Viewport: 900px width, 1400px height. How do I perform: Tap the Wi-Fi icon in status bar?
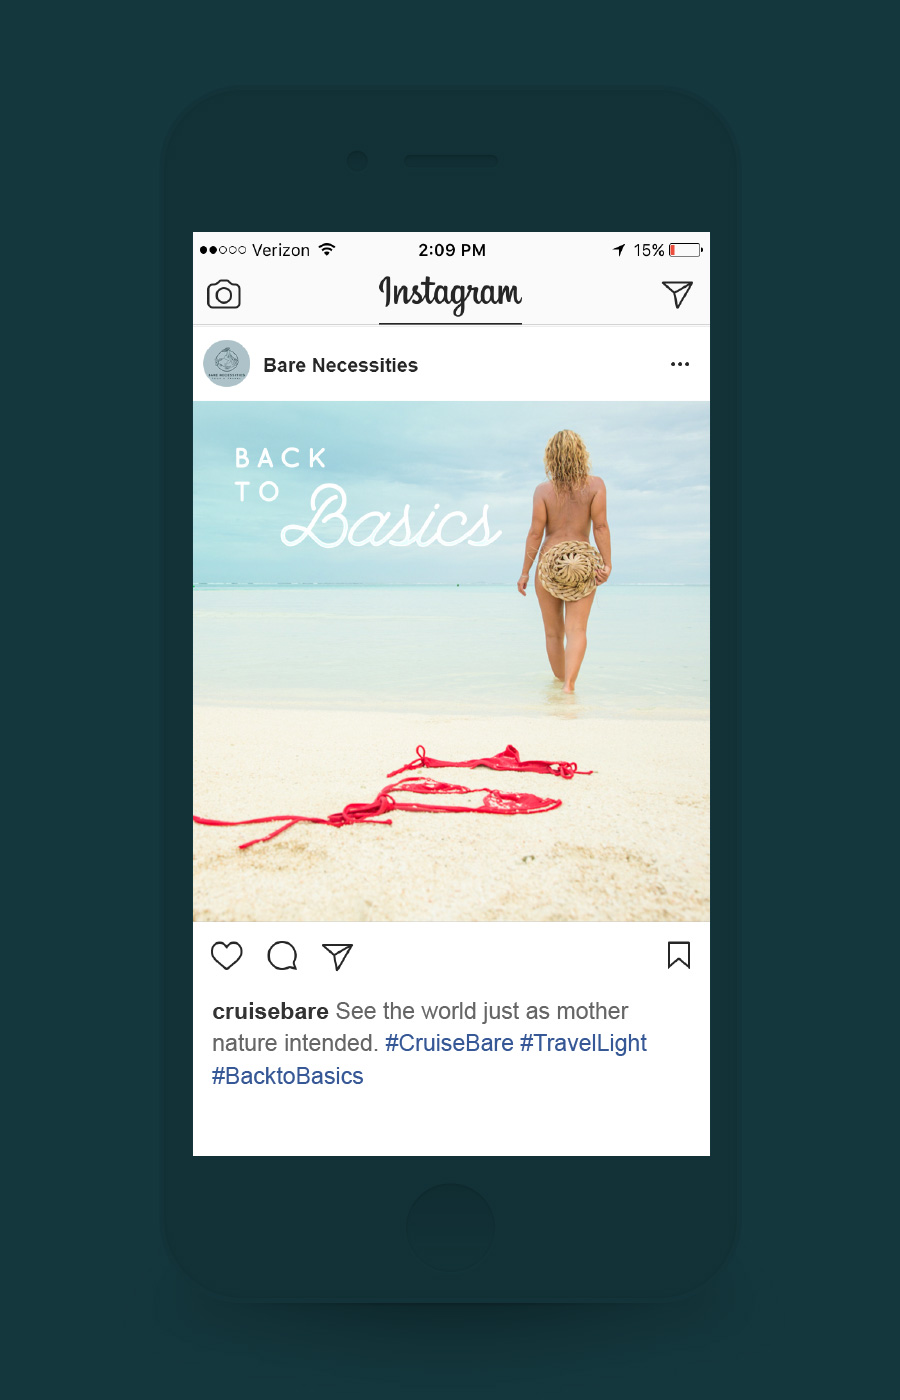(327, 249)
